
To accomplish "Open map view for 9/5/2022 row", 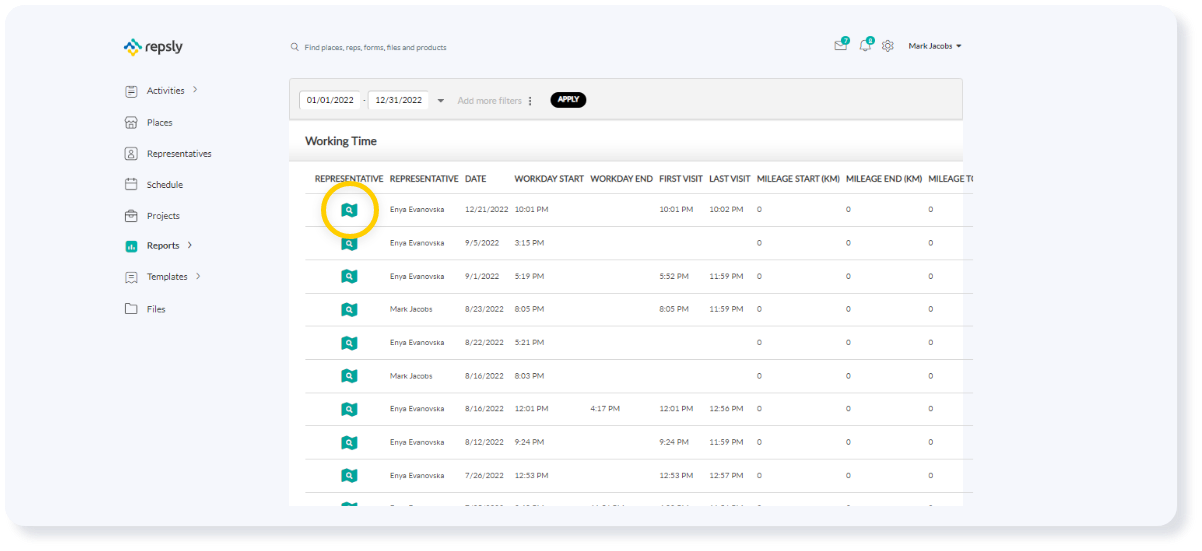I will point(349,243).
